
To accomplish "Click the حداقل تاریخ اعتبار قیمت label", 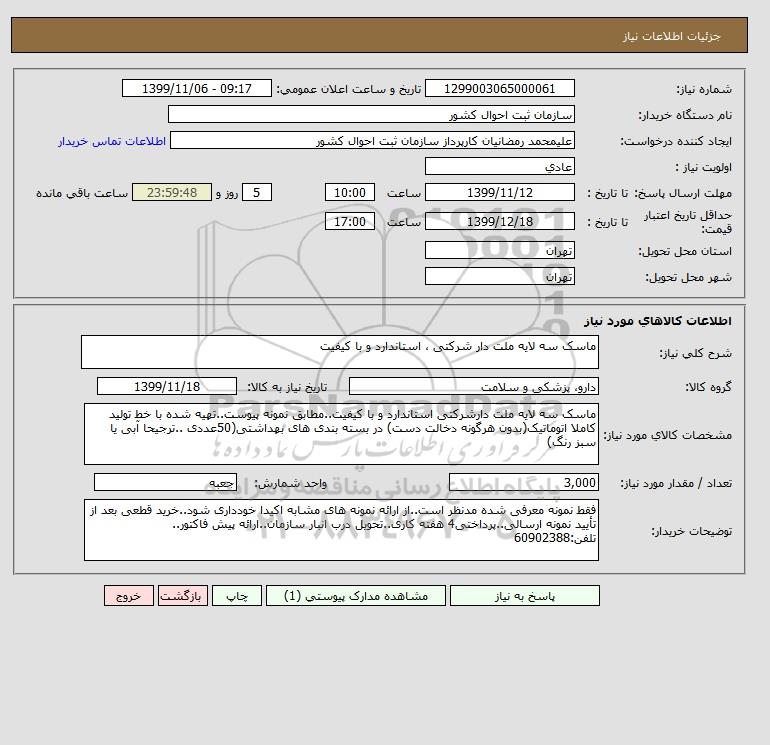I will (x=688, y=222).
